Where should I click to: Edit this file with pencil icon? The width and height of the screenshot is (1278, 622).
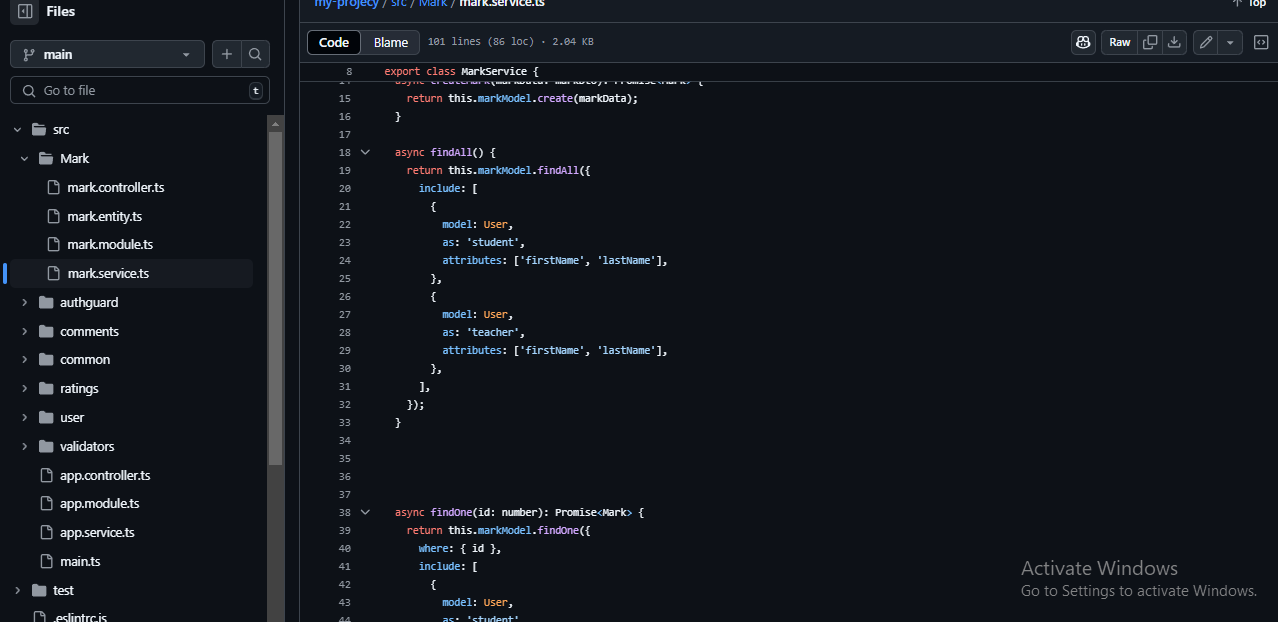(x=1206, y=42)
